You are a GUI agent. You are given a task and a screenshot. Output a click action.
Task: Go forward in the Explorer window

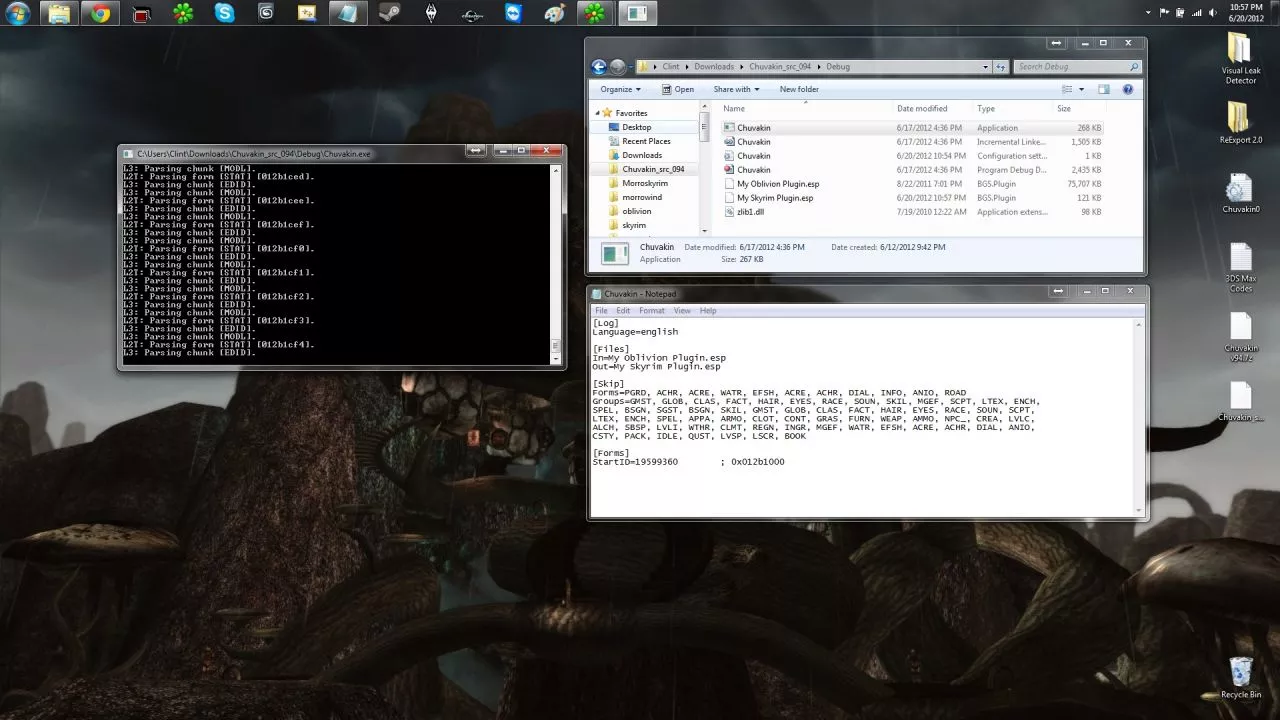point(617,67)
